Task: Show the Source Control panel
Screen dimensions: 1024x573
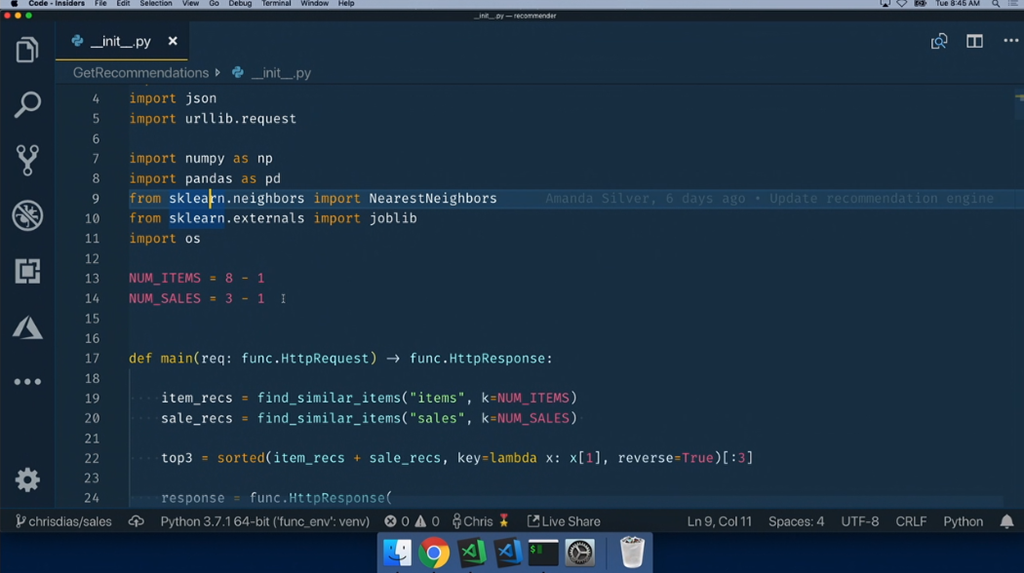Action: pyautogui.click(x=27, y=159)
